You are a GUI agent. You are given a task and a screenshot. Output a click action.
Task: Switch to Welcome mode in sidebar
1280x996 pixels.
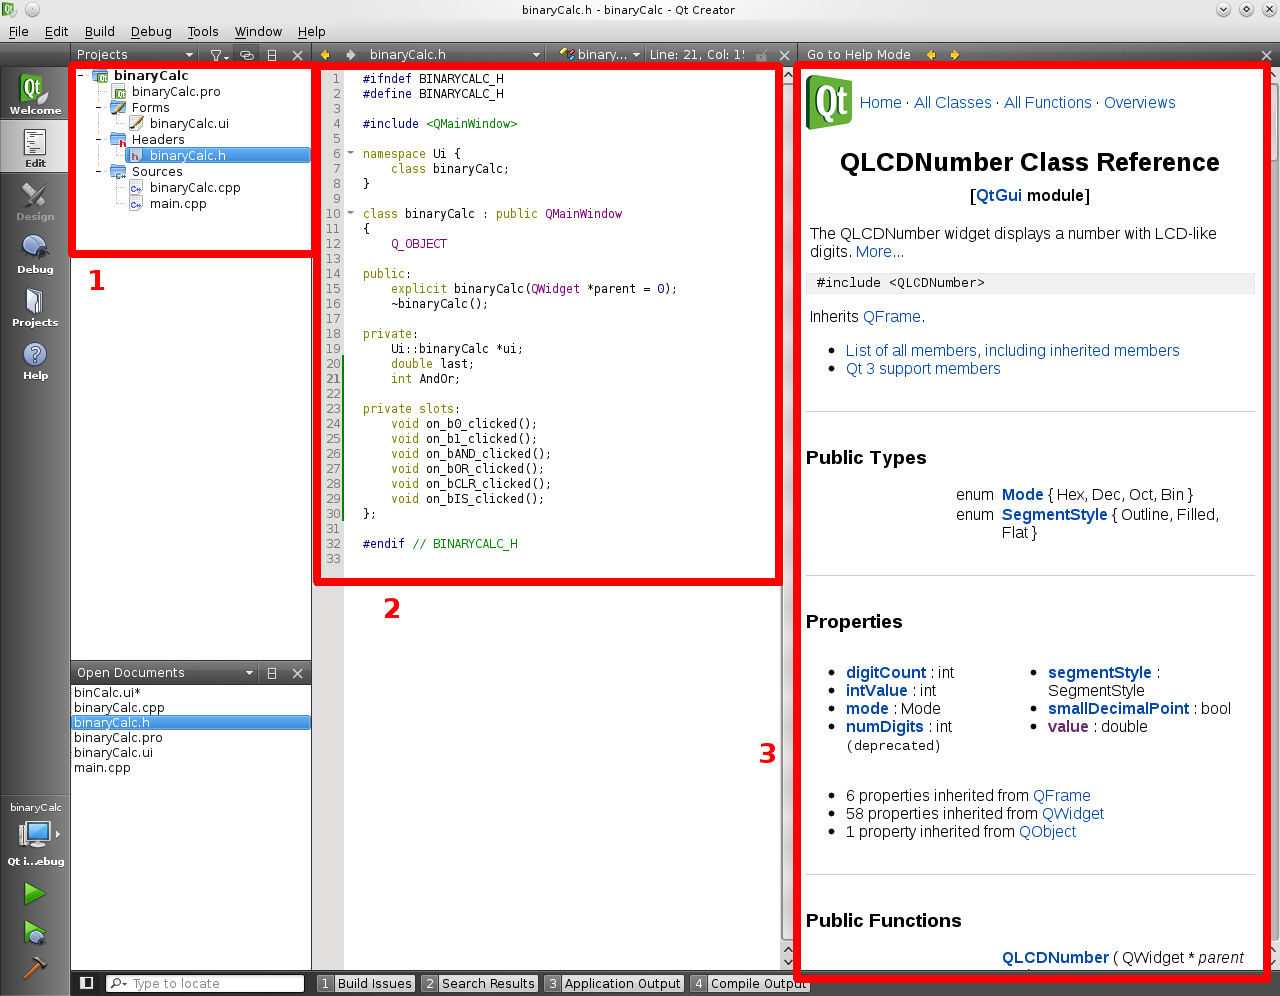coord(35,94)
